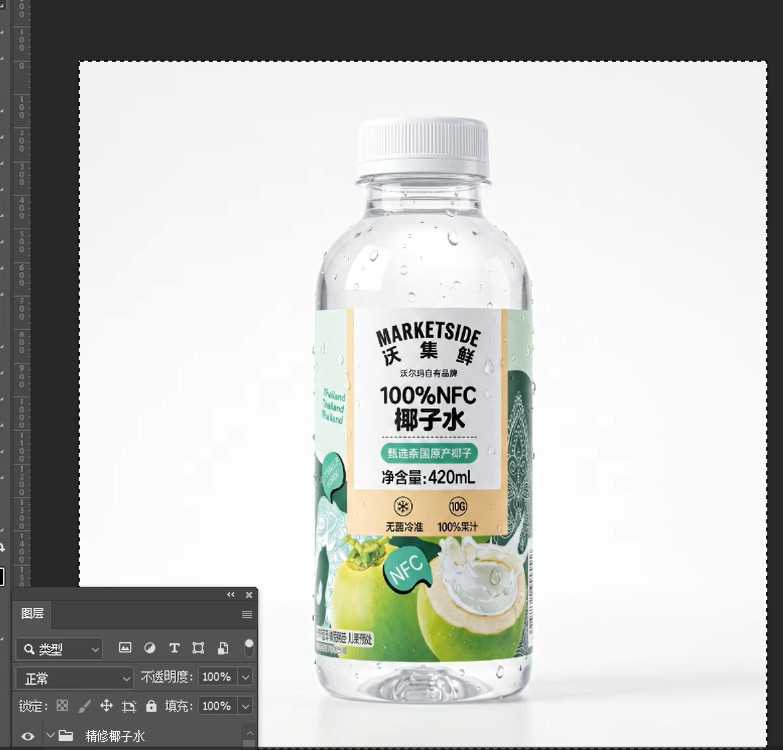Click the layers list scrollbar up arrow
Viewport: 783px width, 750px height.
250,733
